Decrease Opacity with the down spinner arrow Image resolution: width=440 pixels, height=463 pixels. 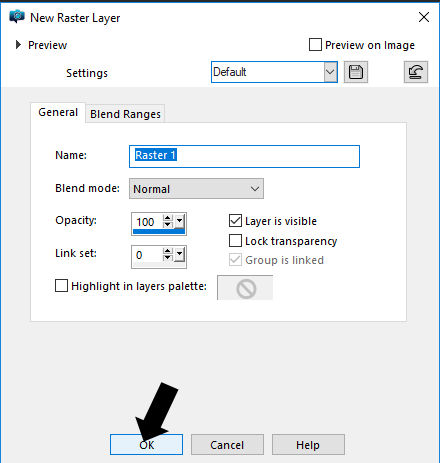[168, 225]
